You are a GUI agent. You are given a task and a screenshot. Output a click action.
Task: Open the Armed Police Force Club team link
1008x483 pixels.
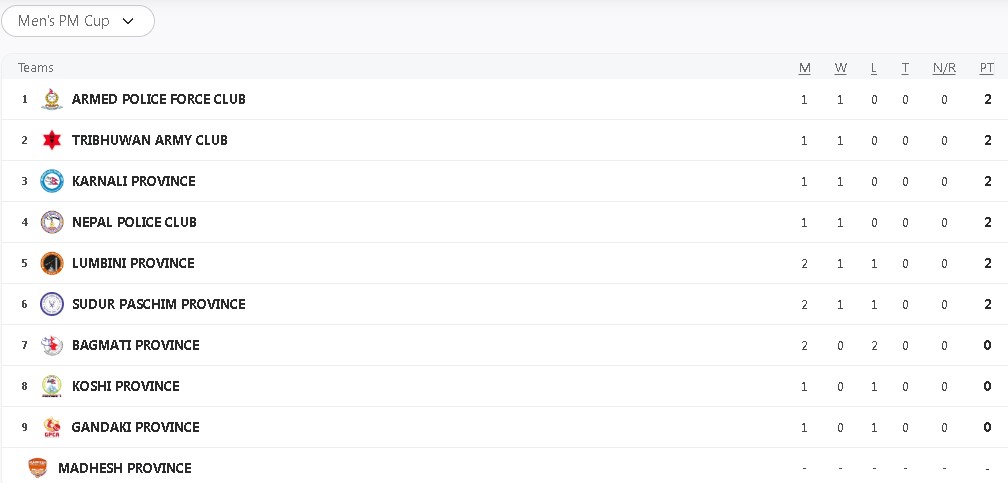159,99
